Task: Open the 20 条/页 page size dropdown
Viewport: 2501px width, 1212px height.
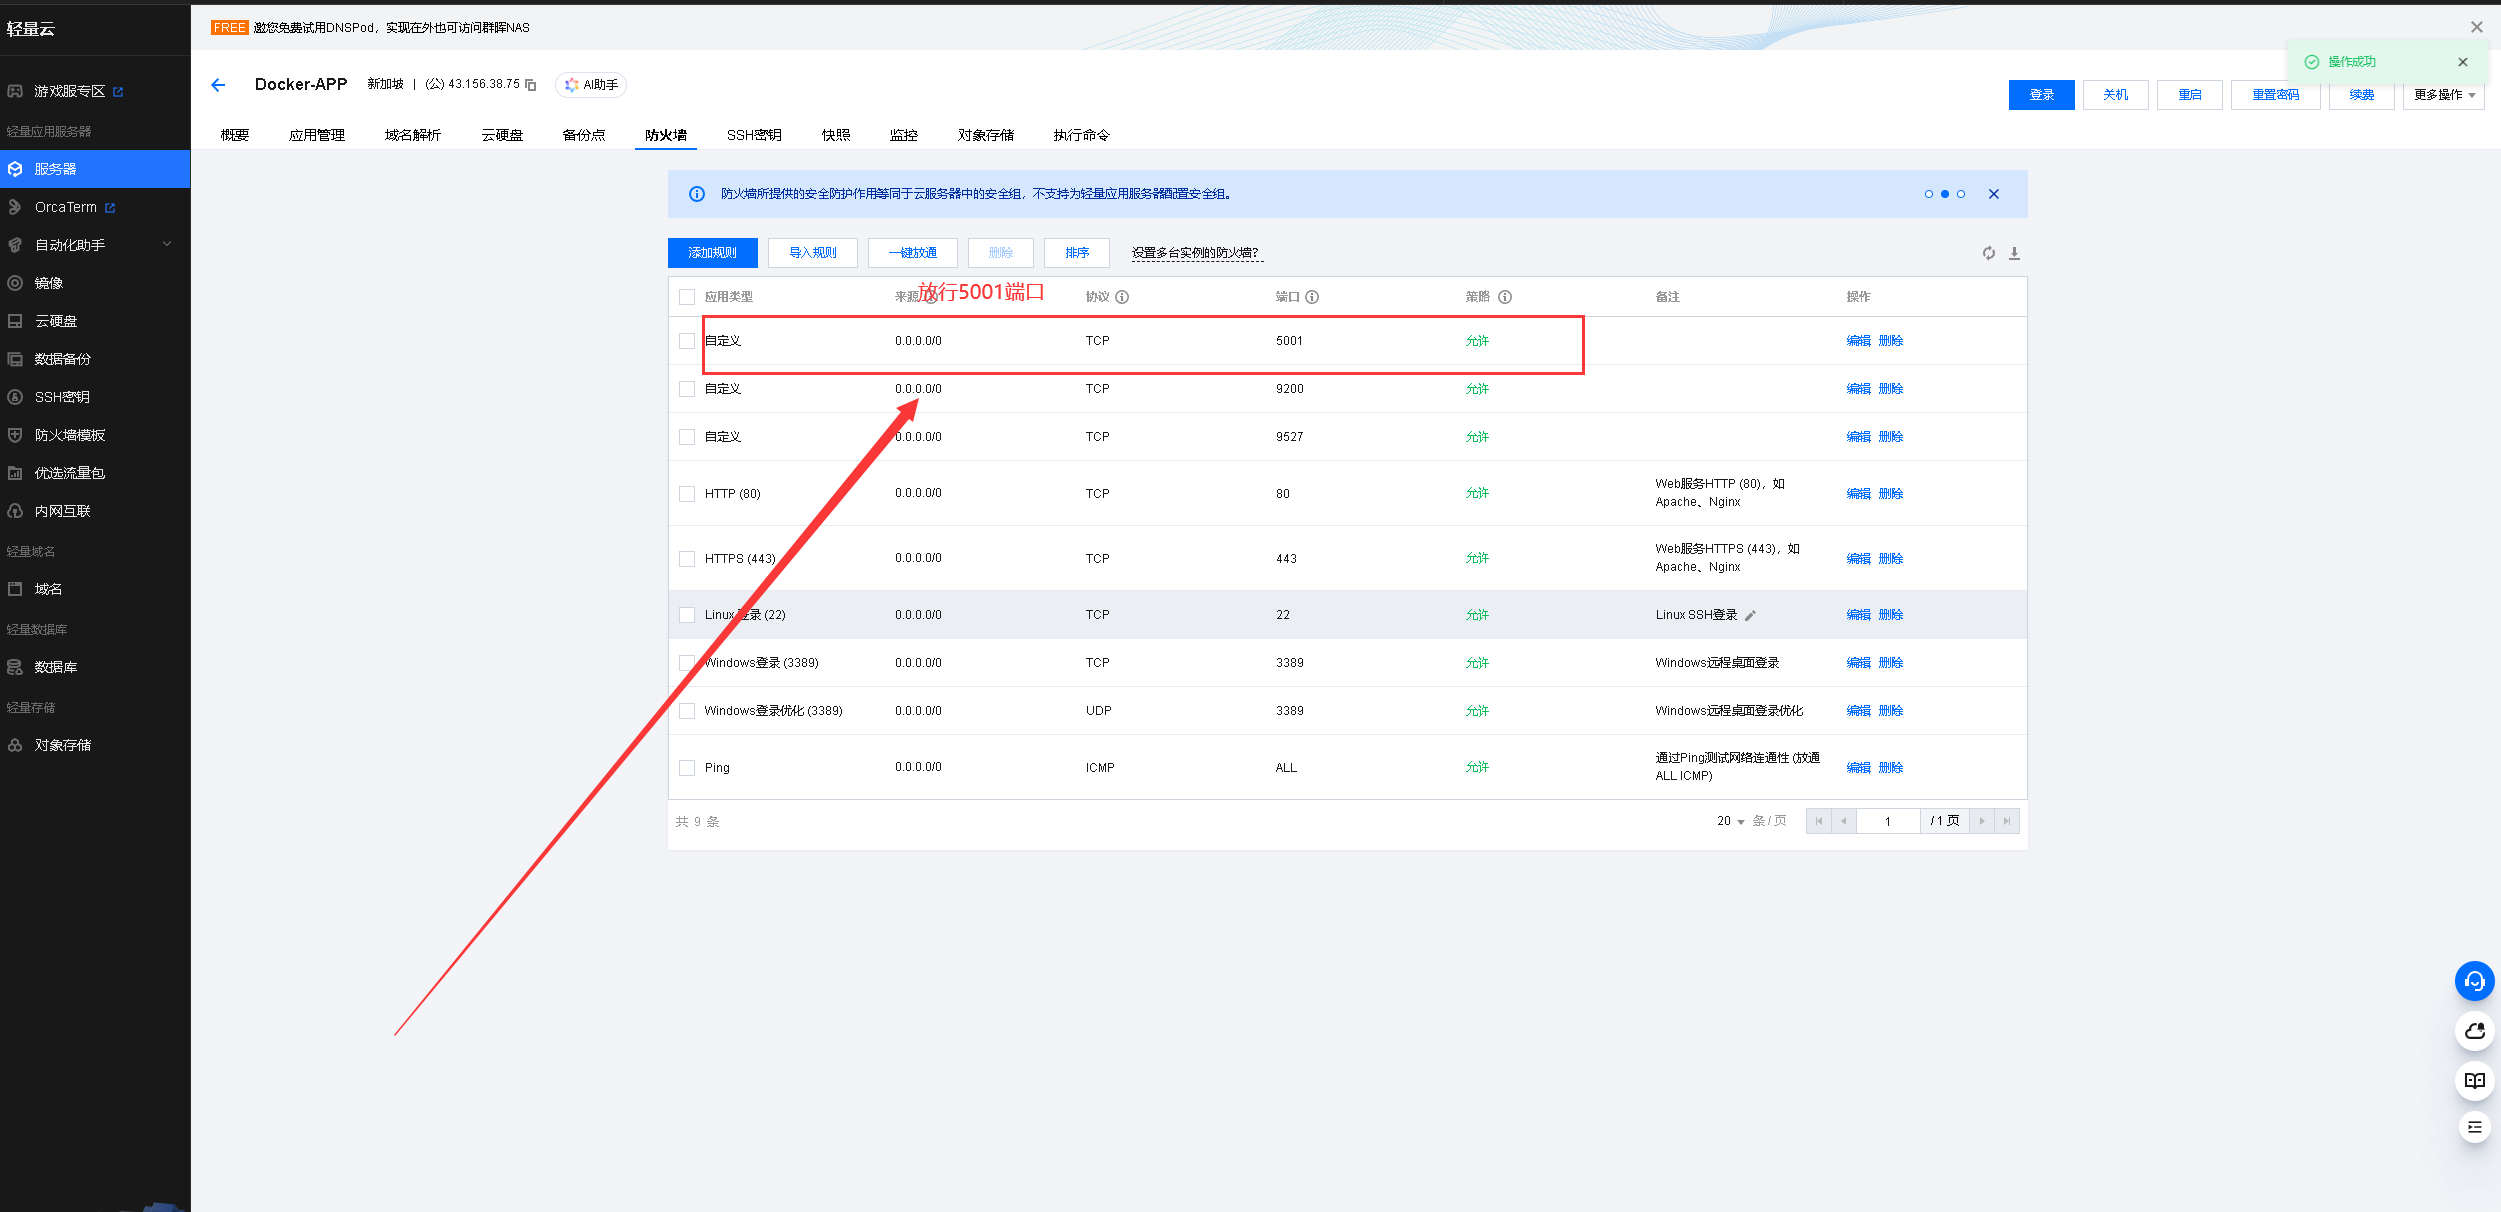Action: 1731,821
